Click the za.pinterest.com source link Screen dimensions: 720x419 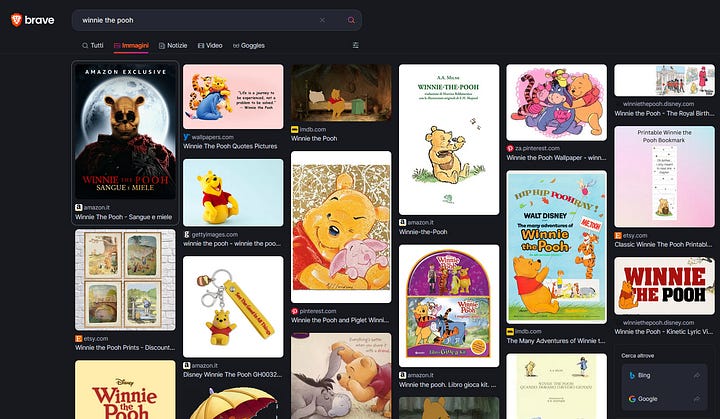(x=537, y=148)
